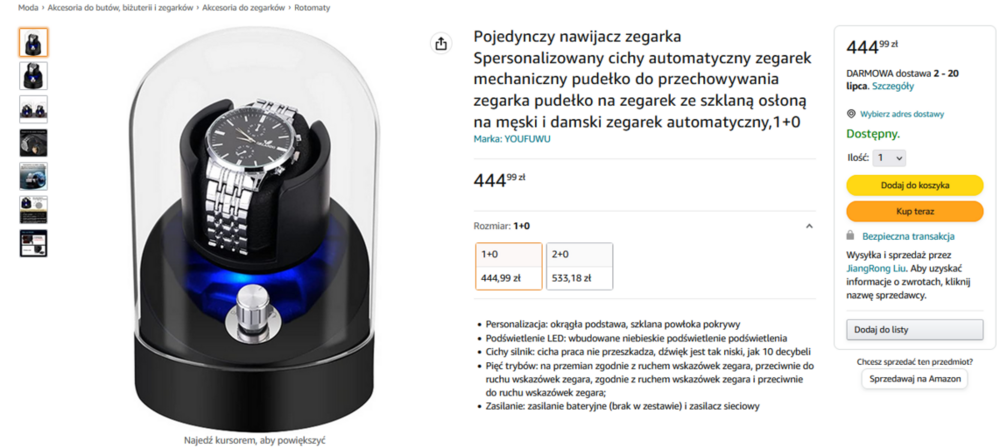Open seller JiangRong Liu link

[871, 269]
